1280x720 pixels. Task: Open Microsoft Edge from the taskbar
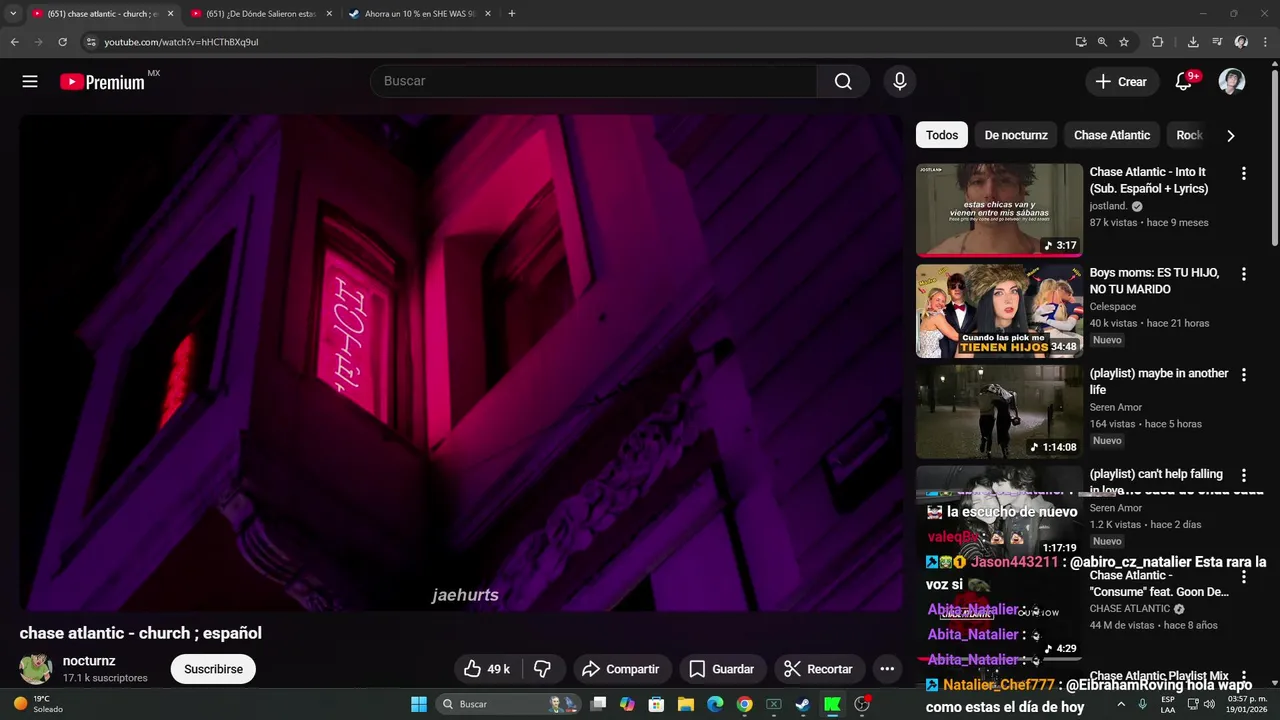[x=715, y=704]
